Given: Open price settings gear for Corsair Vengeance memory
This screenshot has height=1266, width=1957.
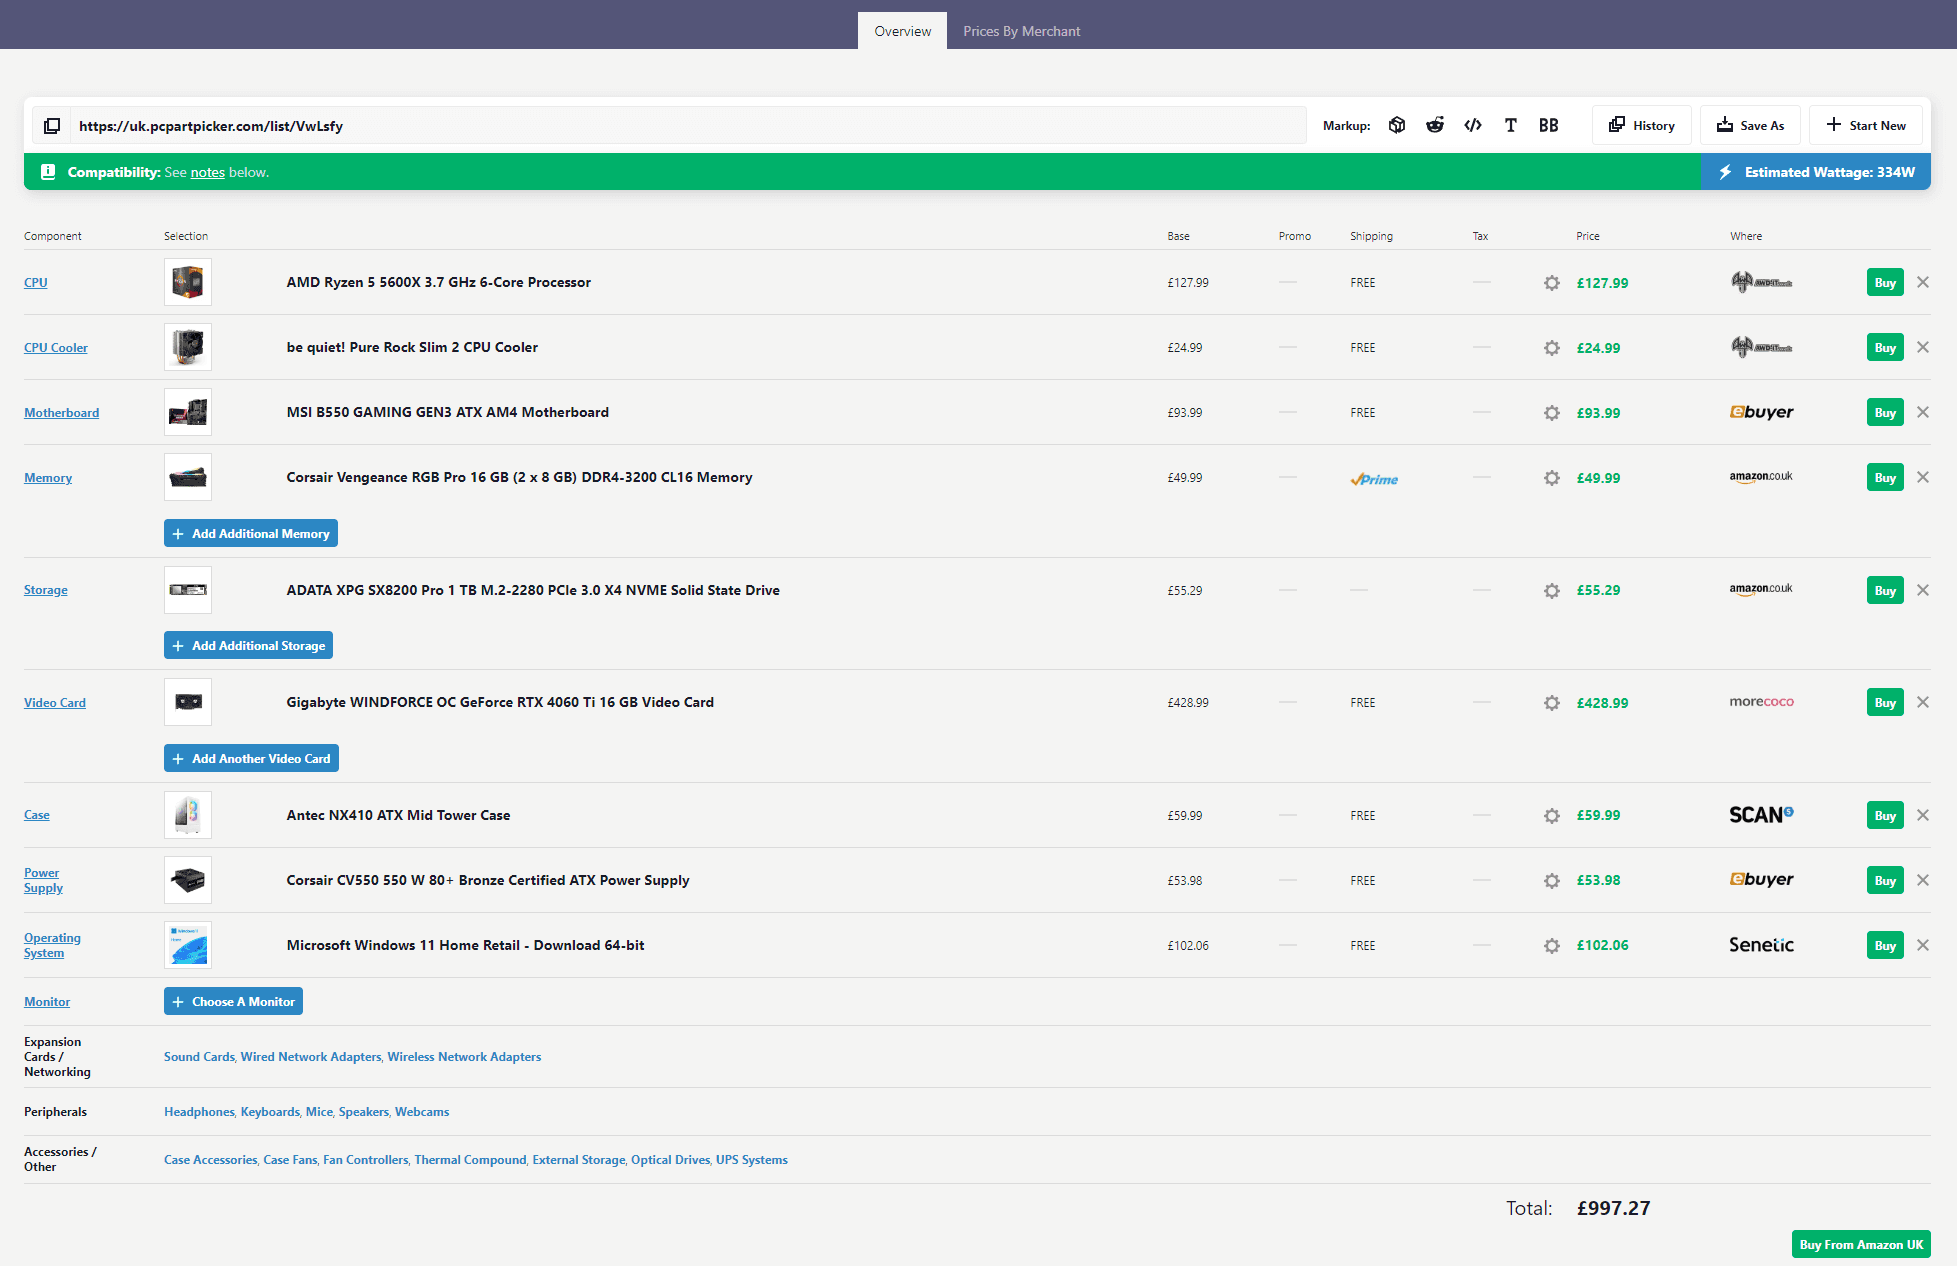Looking at the screenshot, I should [x=1552, y=478].
